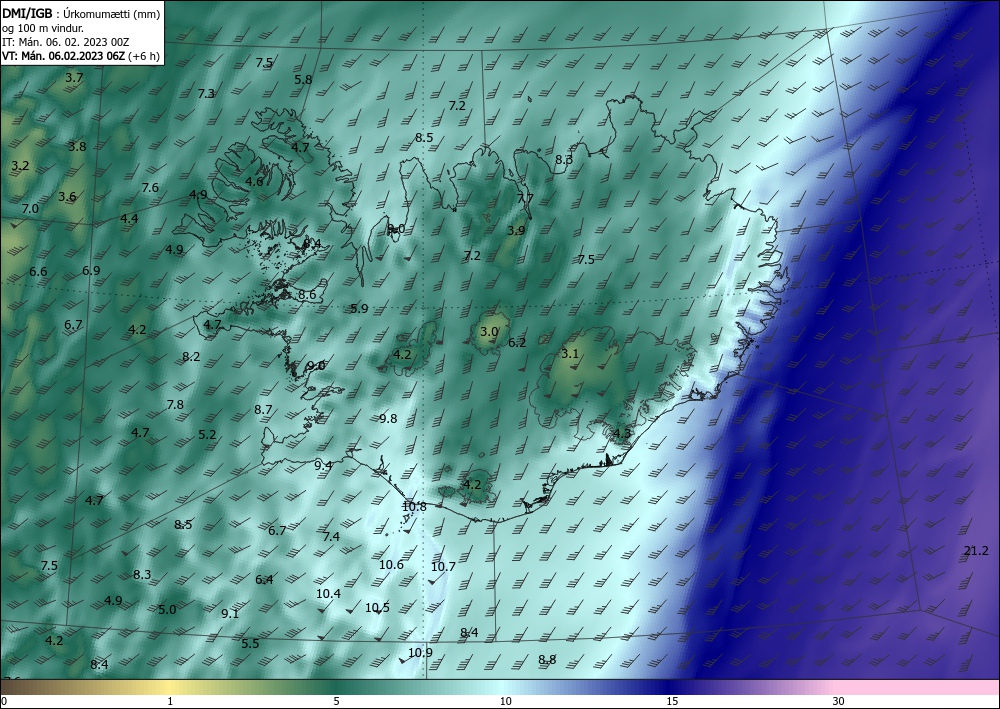Click the '5.9' map value
The height and width of the screenshot is (709, 1000).
pyautogui.click(x=359, y=309)
